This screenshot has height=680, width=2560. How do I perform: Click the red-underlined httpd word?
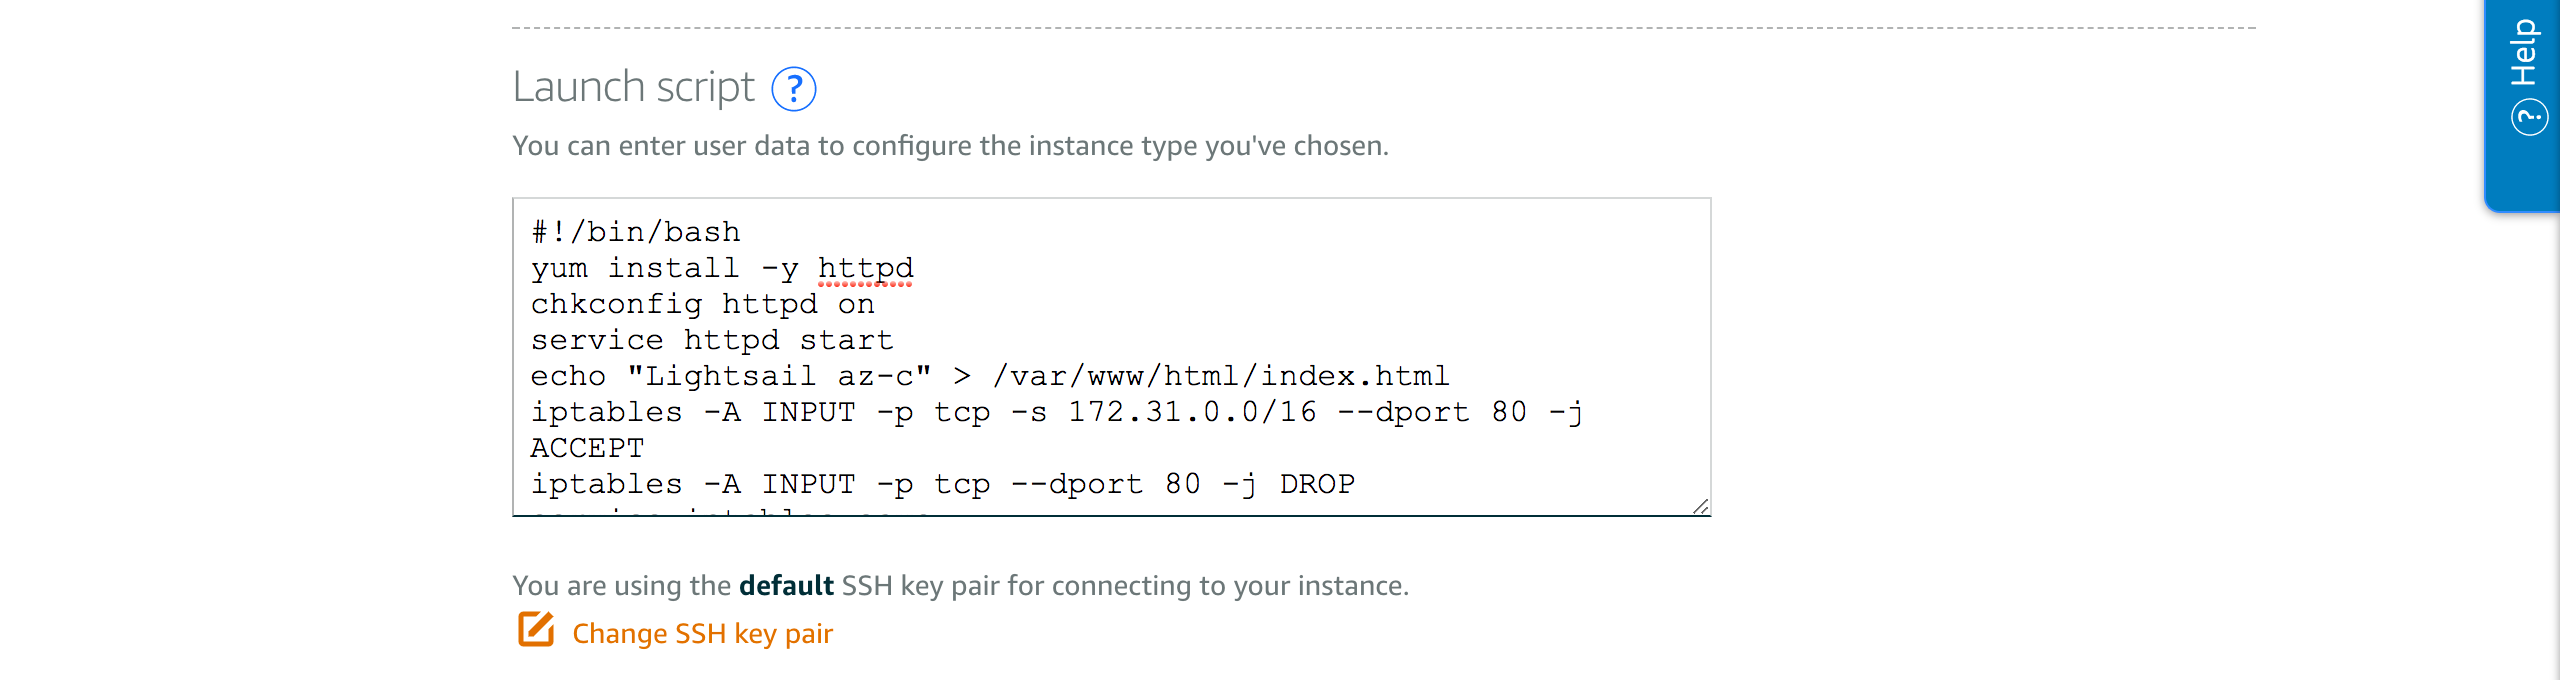(865, 268)
